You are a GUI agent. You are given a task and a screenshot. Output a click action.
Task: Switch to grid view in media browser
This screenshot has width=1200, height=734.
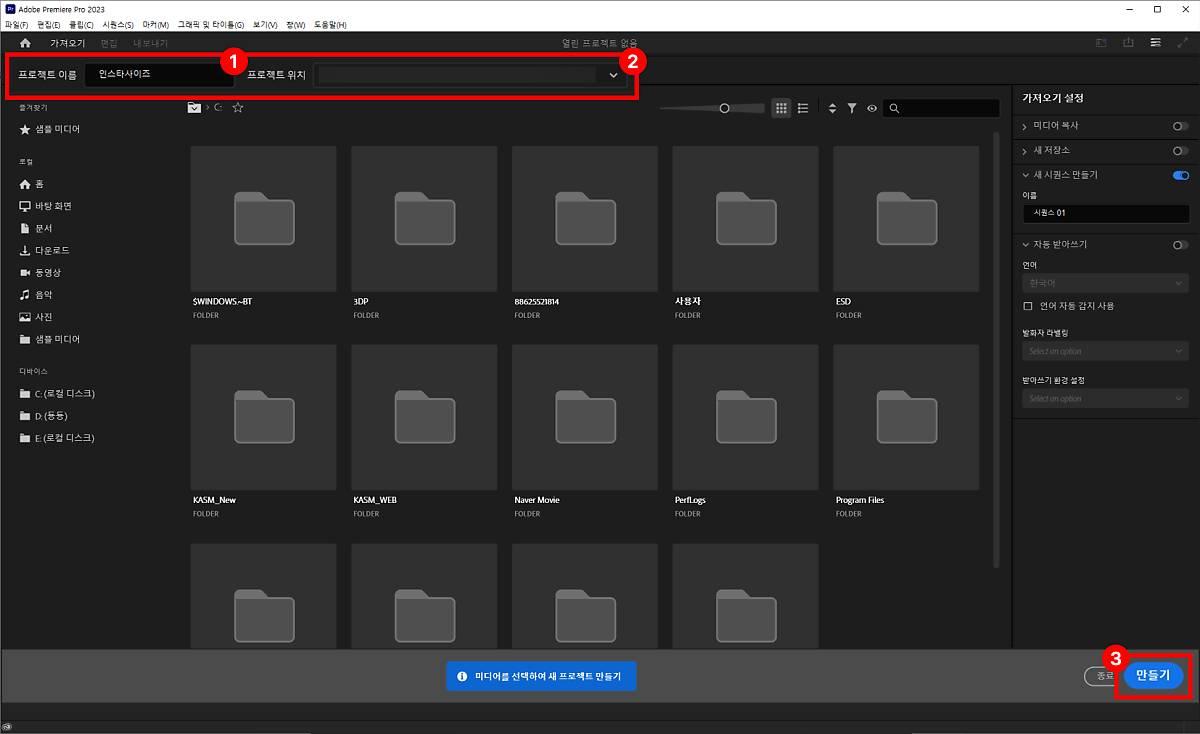[x=781, y=108]
